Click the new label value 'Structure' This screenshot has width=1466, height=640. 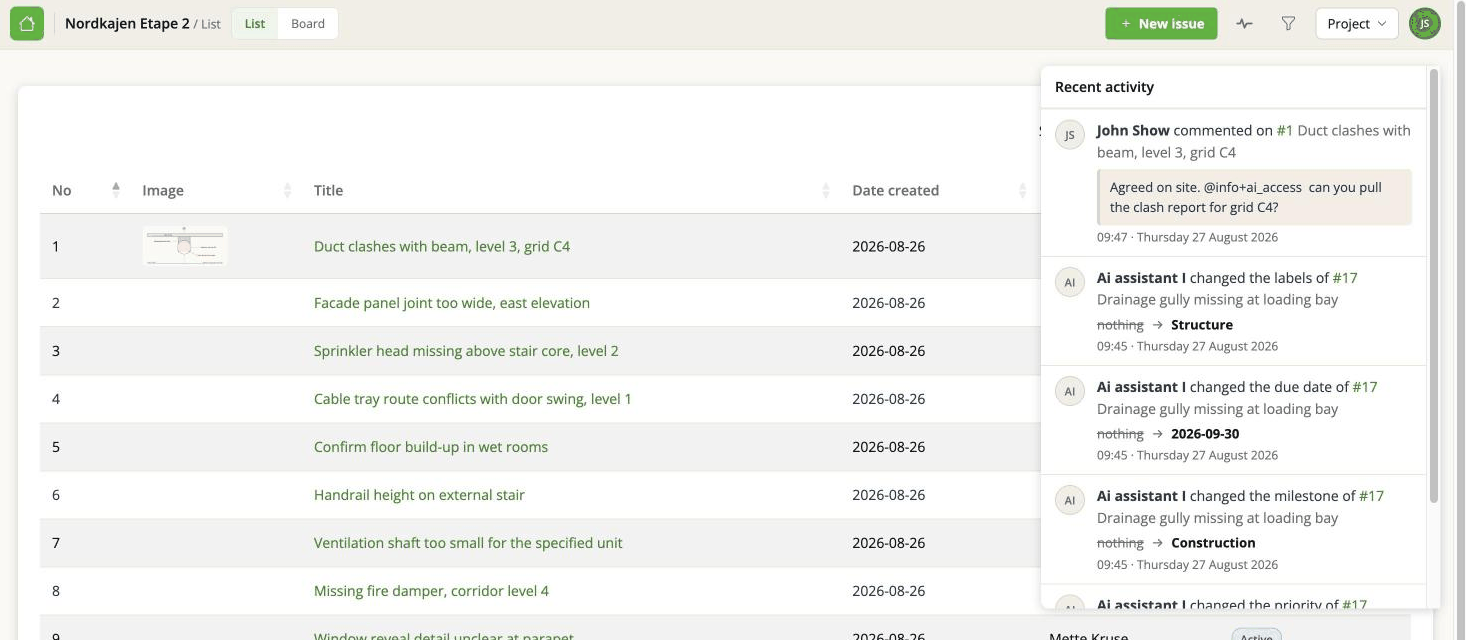click(x=1202, y=325)
